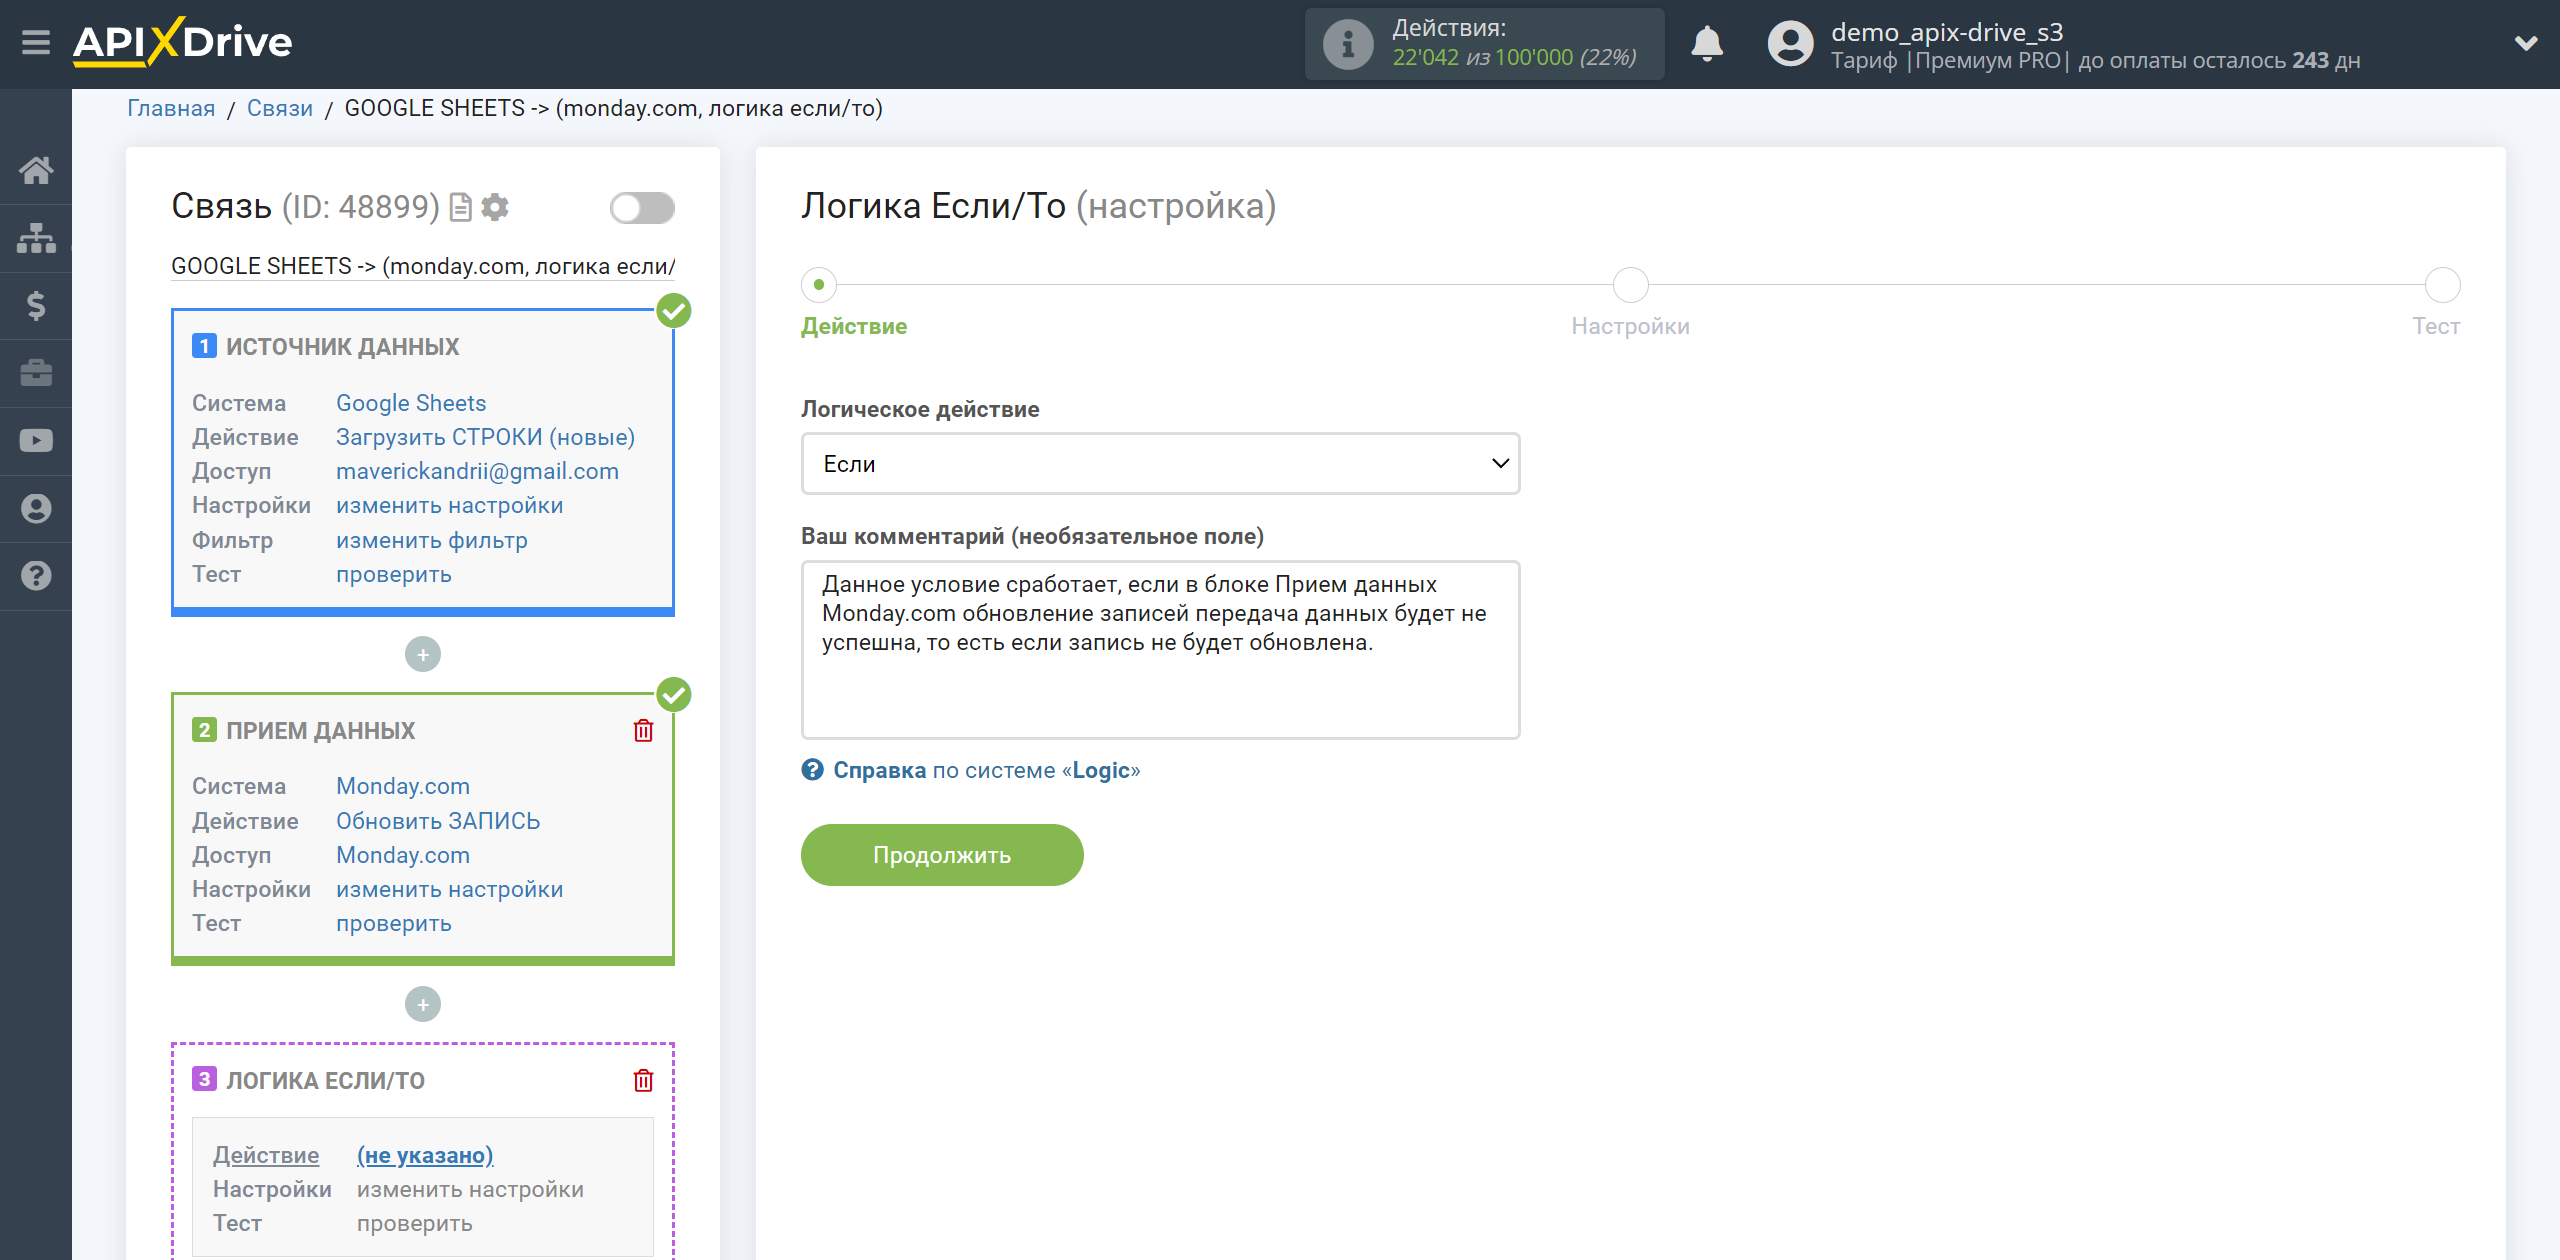Screen dimensions: 2560x1260
Task: Open notifications bell
Action: pos(1707,44)
